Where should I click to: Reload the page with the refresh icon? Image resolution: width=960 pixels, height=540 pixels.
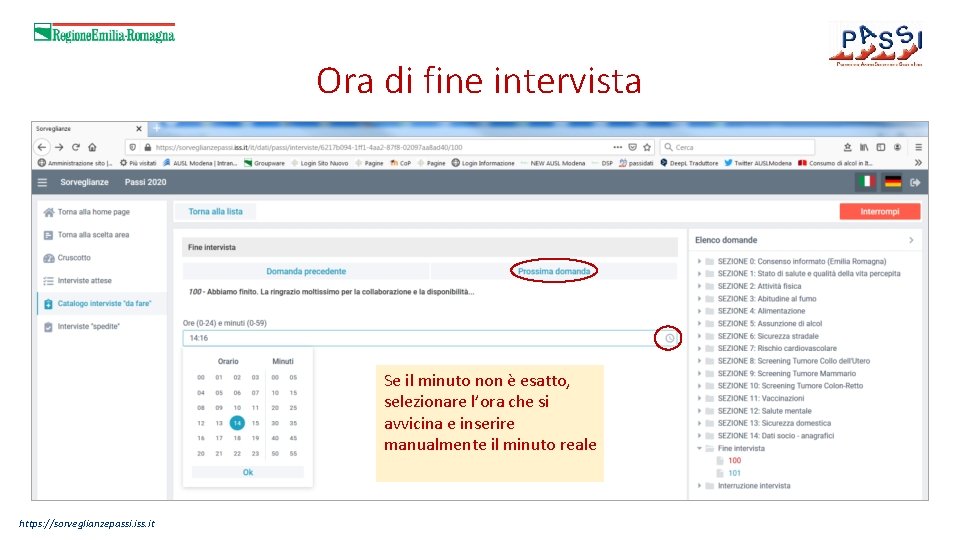pyautogui.click(x=76, y=147)
